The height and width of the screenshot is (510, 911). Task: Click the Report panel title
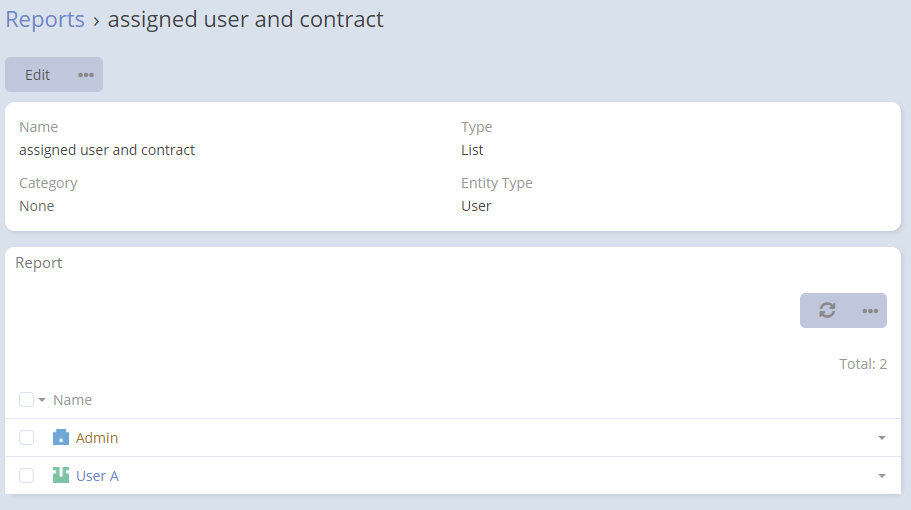[x=39, y=263]
